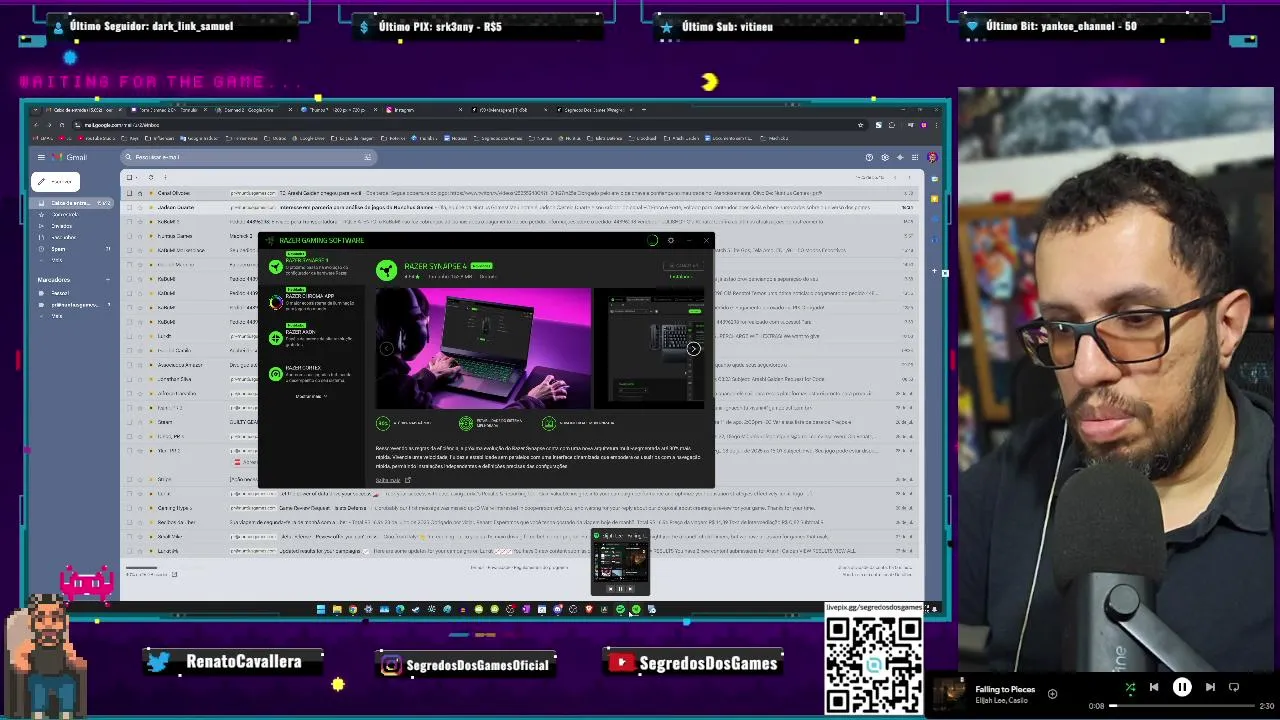This screenshot has width=1280, height=720.
Task: Open Chrome's tab search dropdown
Action: pos(35,110)
